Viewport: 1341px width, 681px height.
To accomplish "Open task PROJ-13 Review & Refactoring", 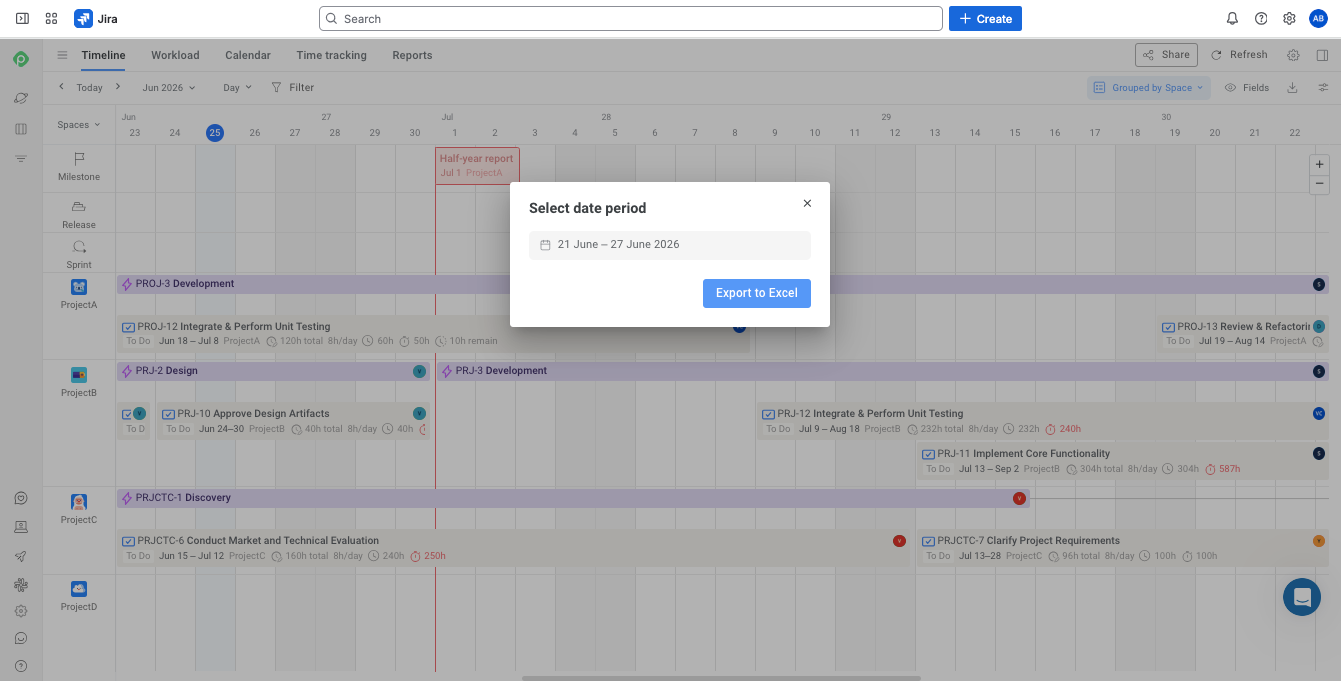I will [1244, 333].
